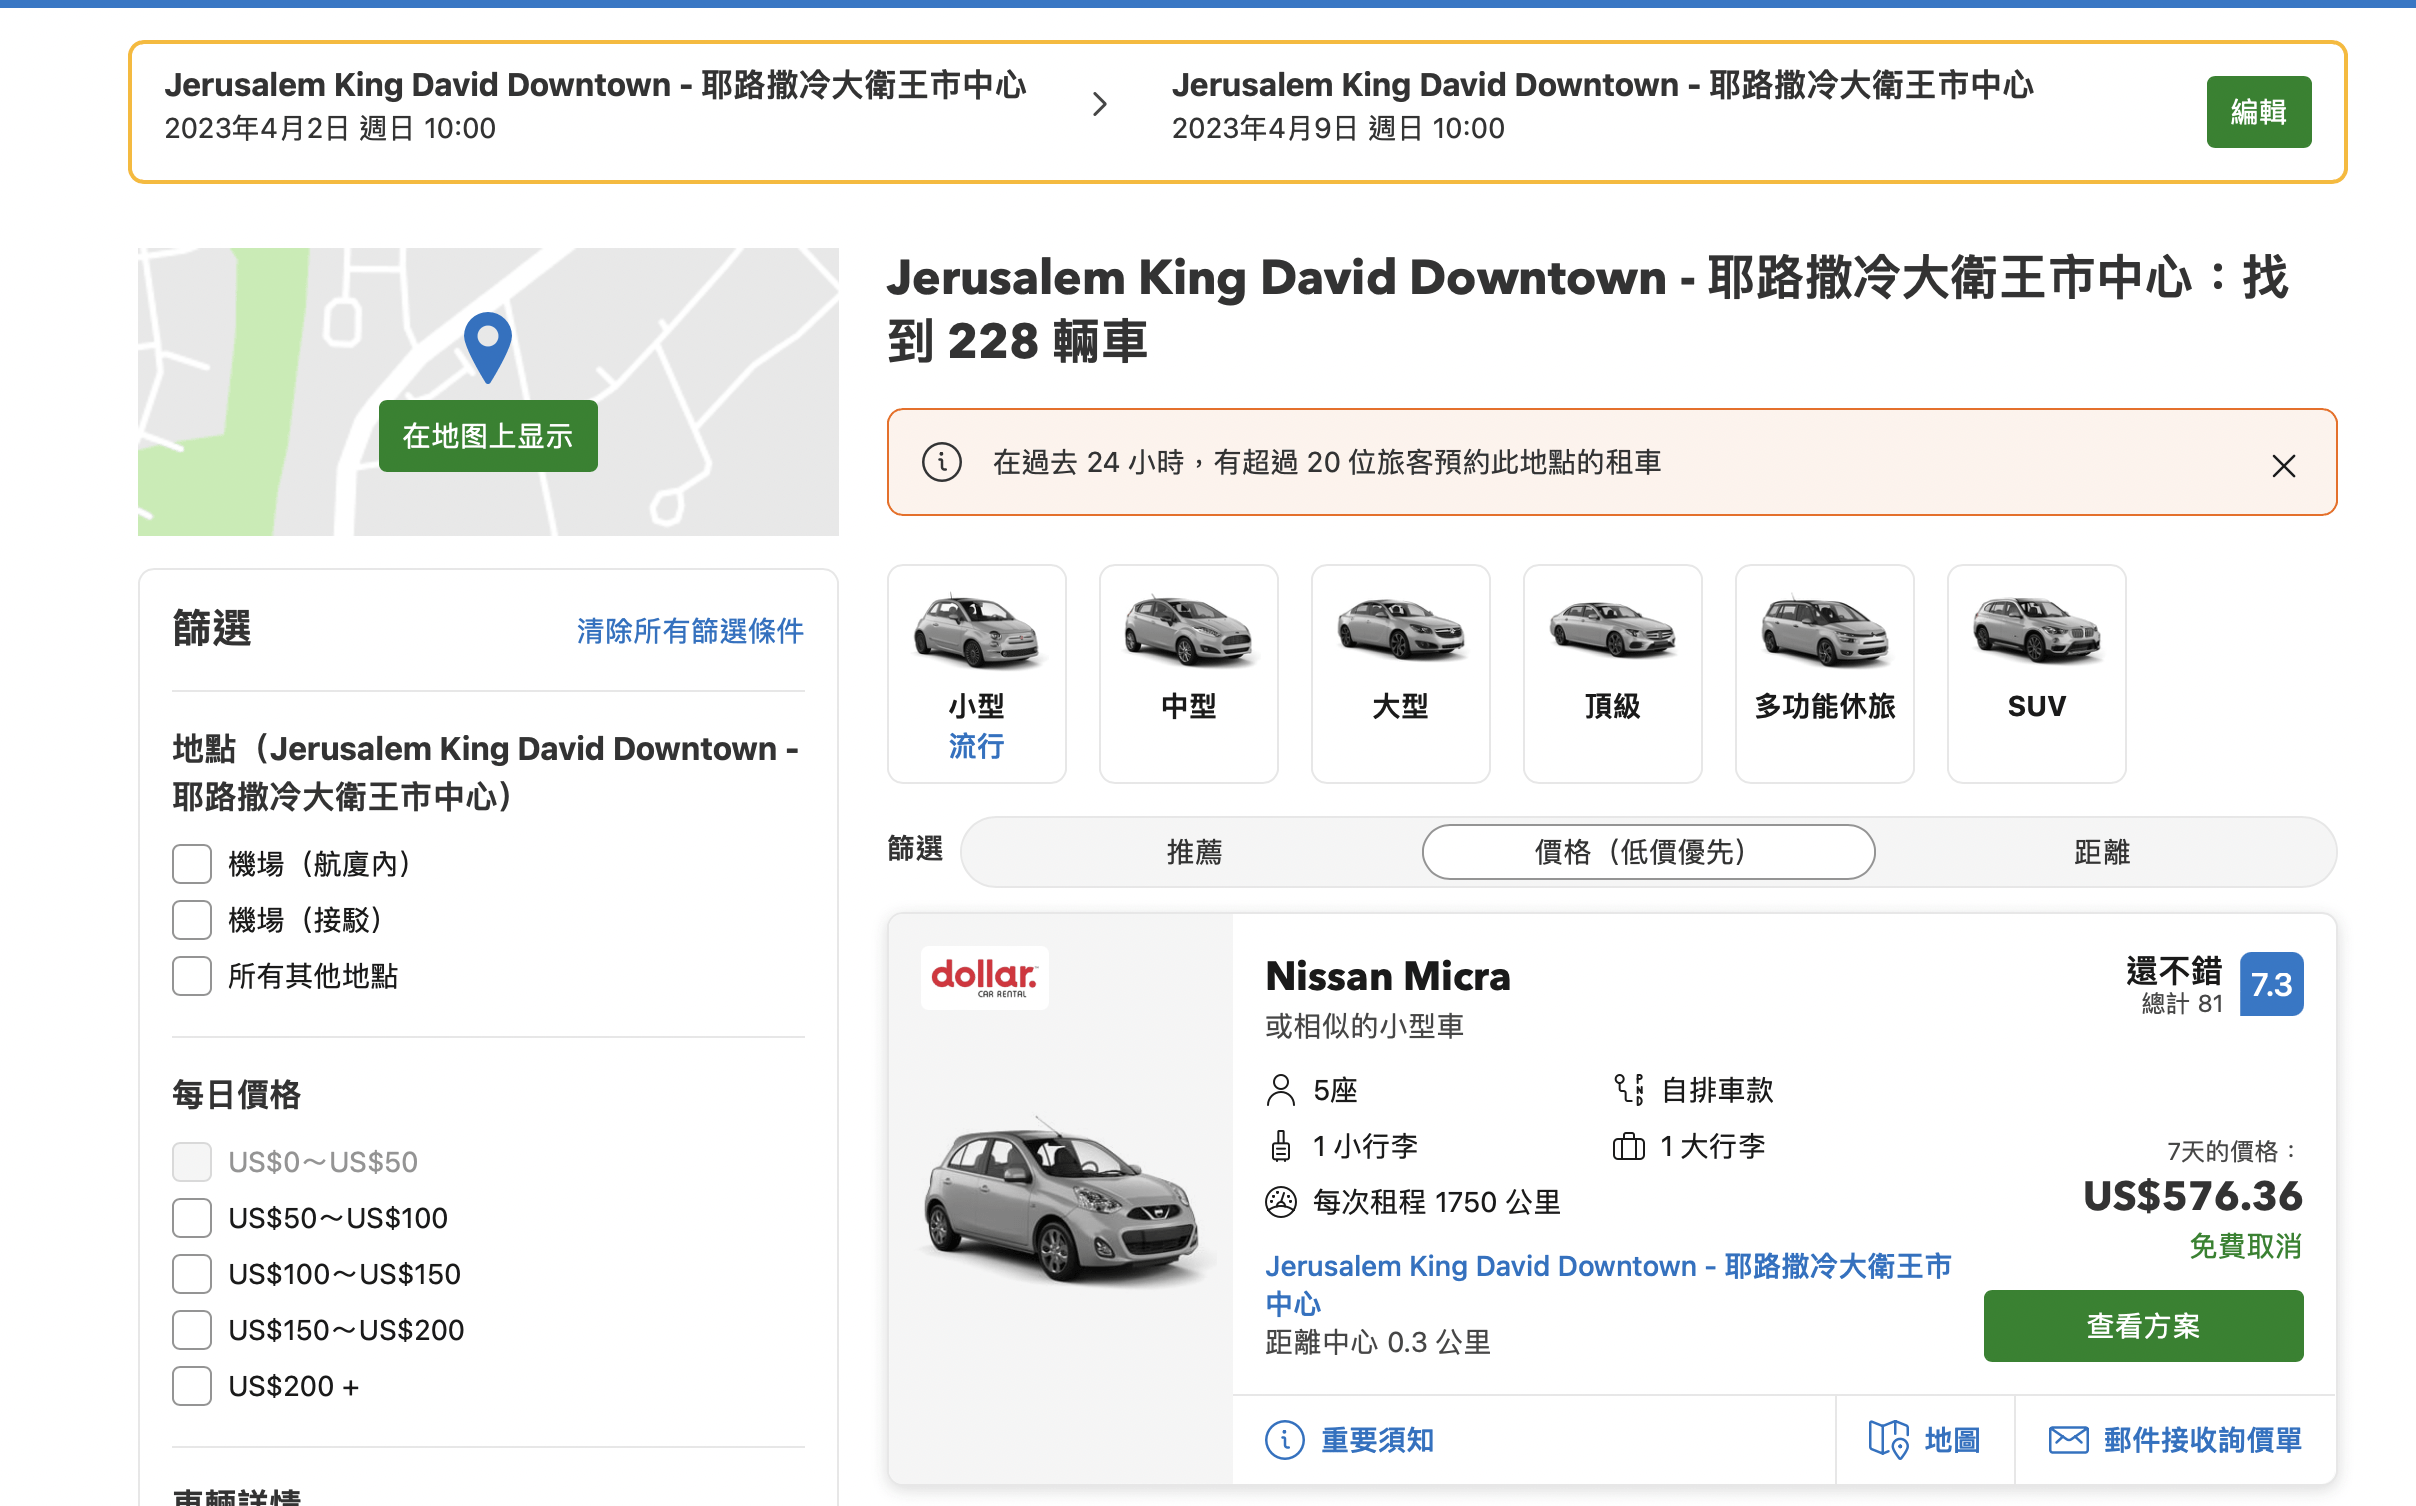The image size is (2416, 1506).
Task: Select the 多功能休旅 car category
Action: [1824, 673]
